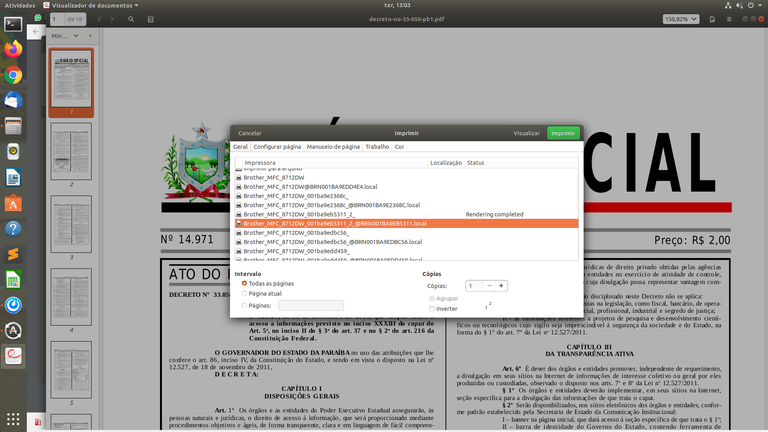Click the page range input field

pos(311,305)
